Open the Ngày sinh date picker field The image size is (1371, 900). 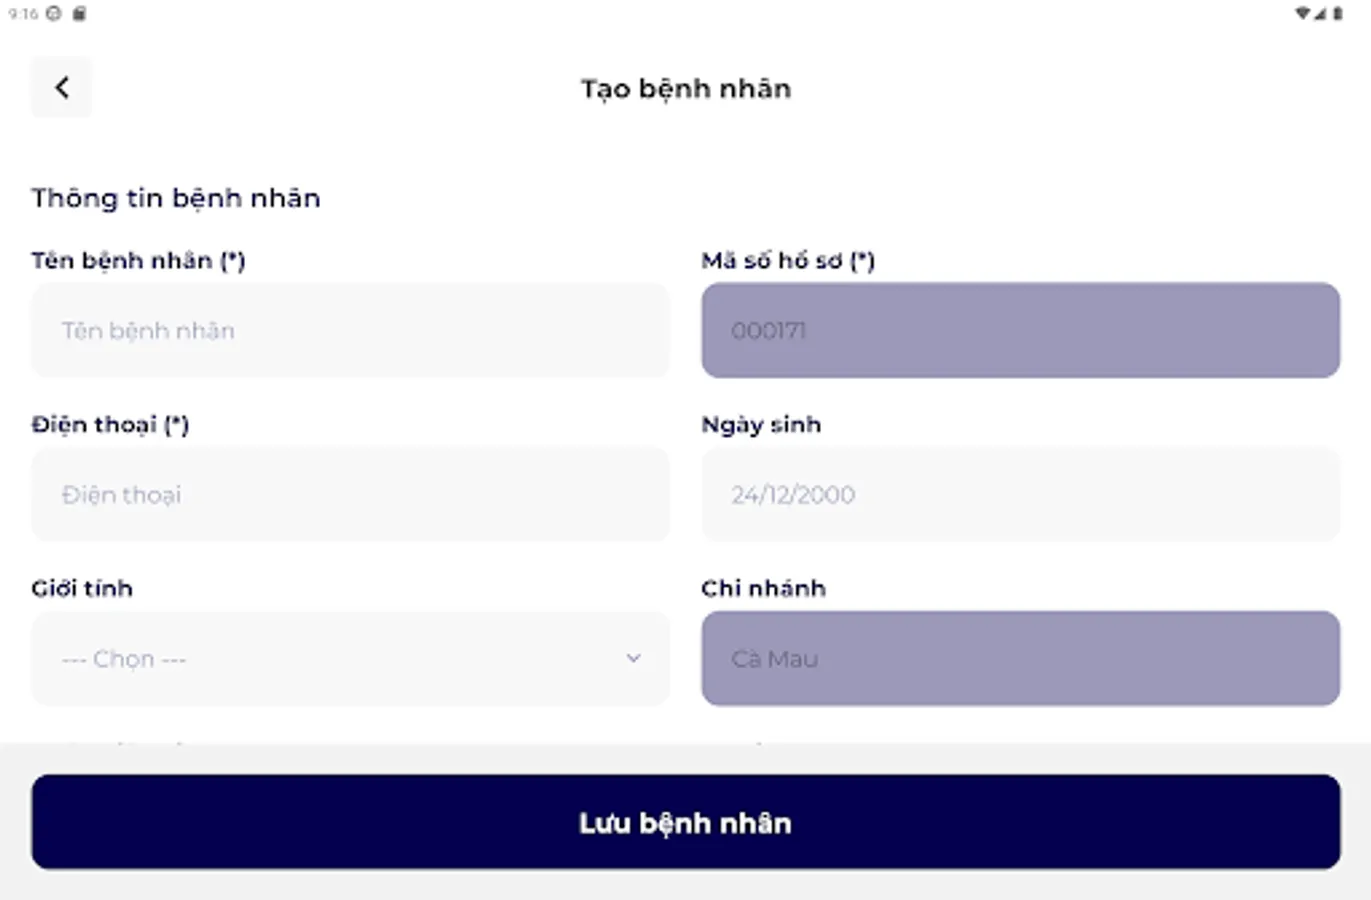[x=1020, y=495]
